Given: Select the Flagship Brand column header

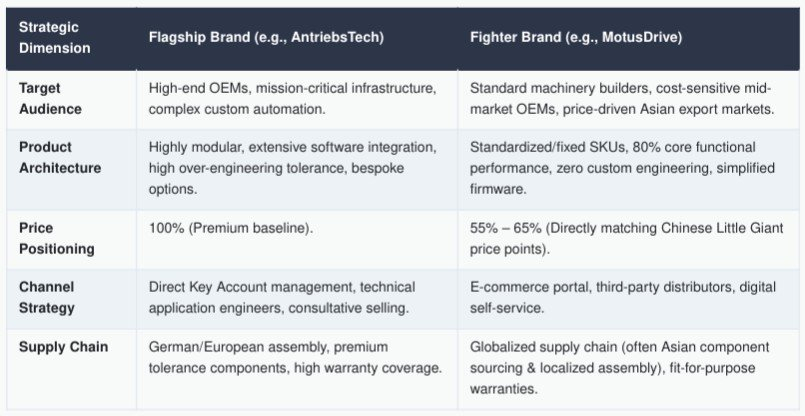Looking at the screenshot, I should coord(266,38).
